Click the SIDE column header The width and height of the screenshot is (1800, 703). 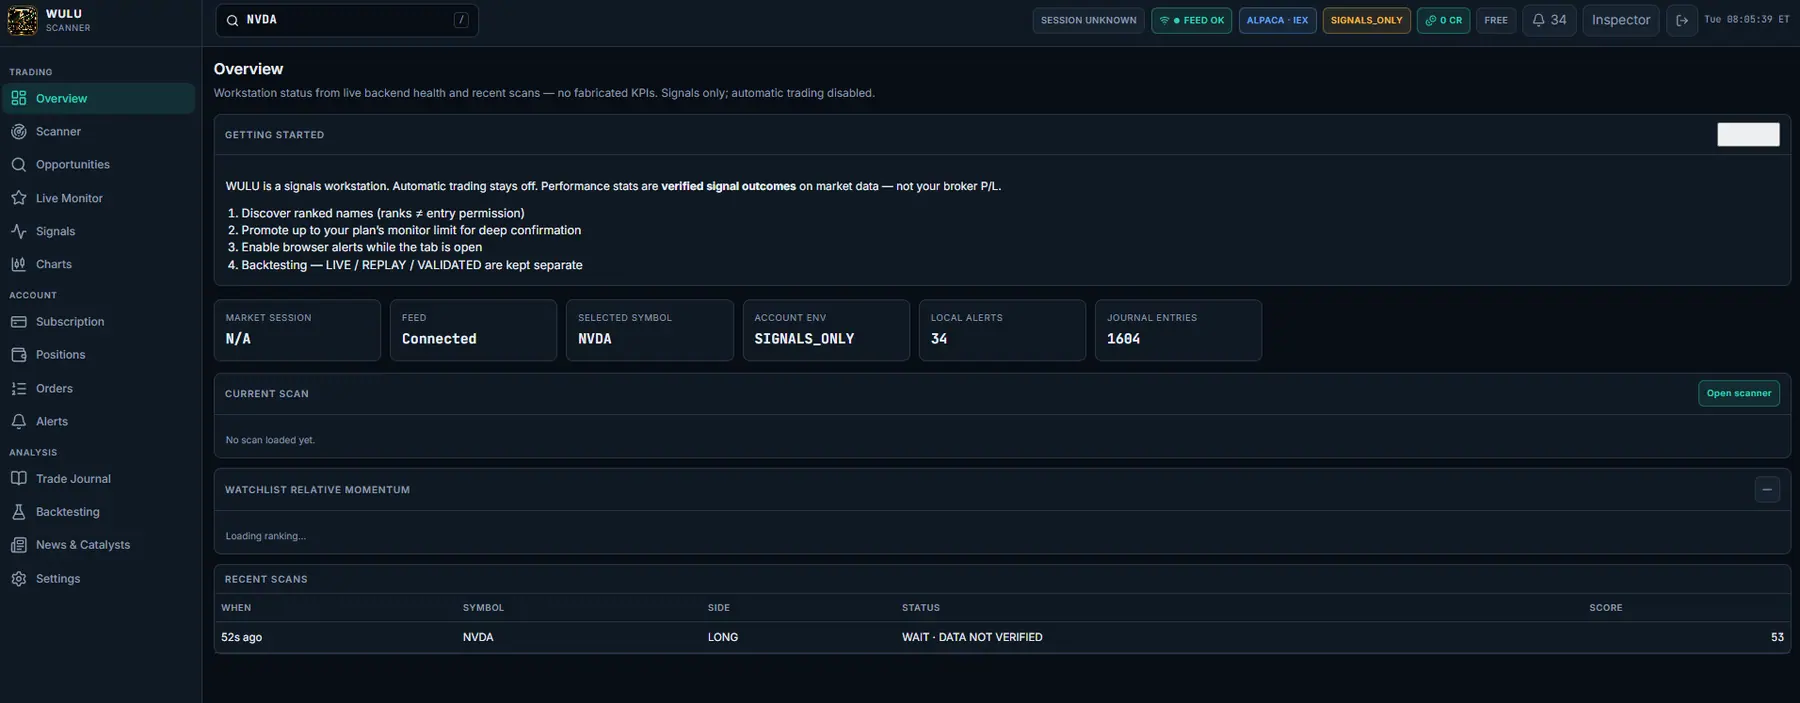coord(719,607)
